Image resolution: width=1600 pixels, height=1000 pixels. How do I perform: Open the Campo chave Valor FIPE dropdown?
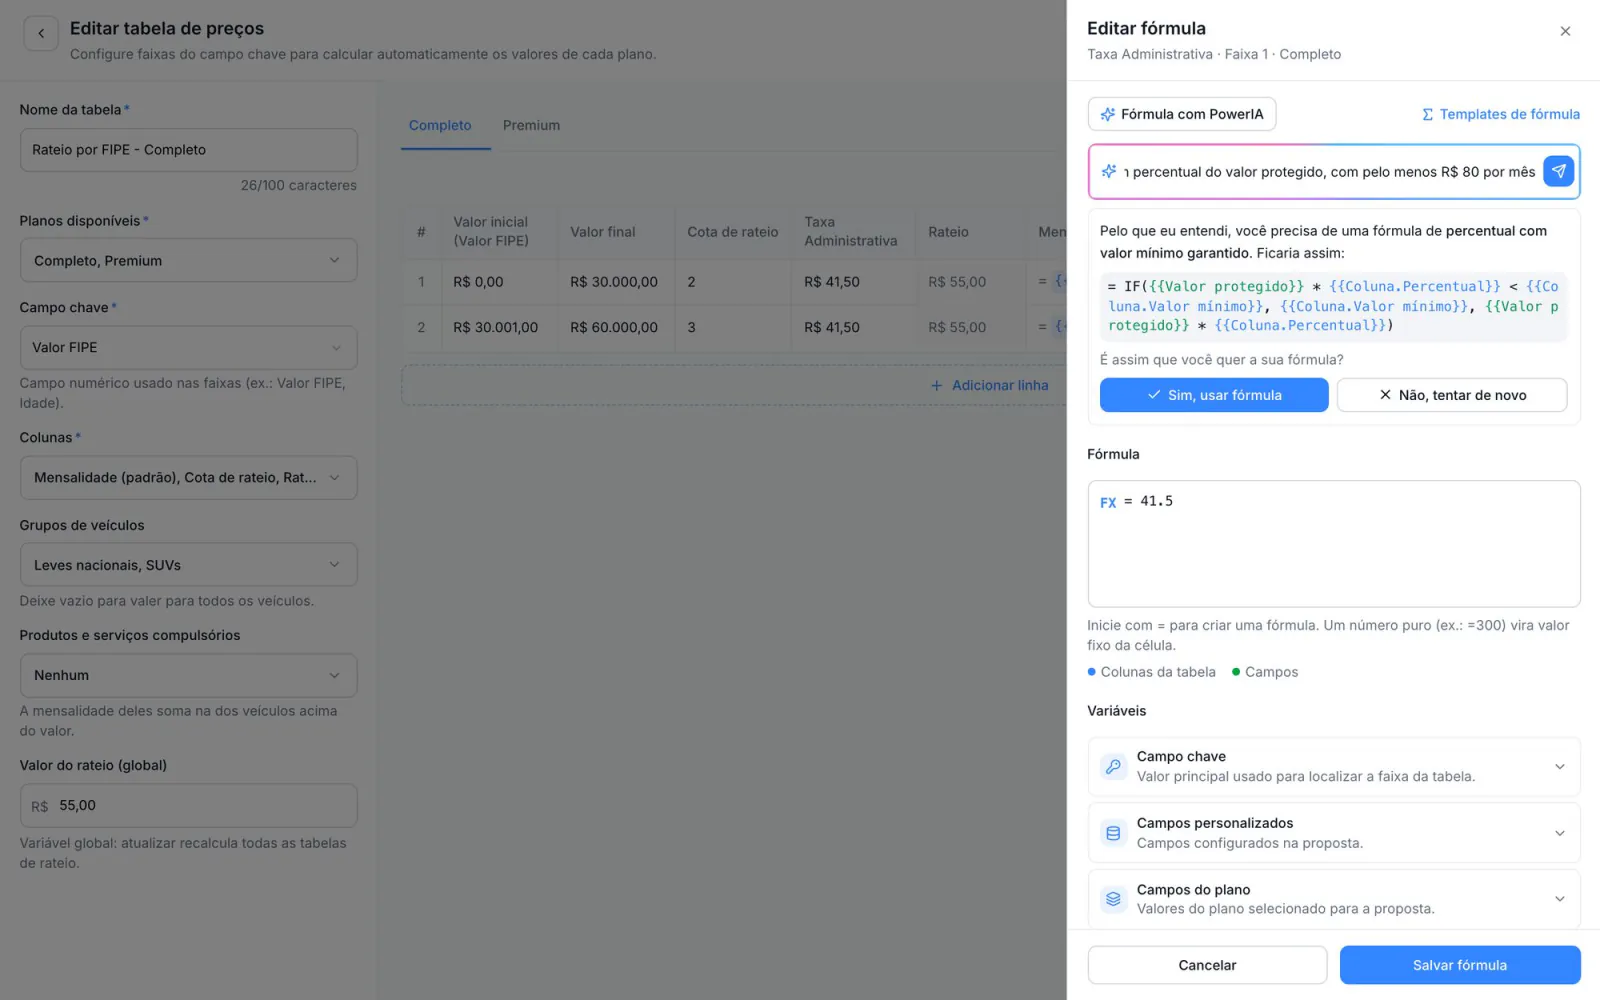pyautogui.click(x=188, y=347)
